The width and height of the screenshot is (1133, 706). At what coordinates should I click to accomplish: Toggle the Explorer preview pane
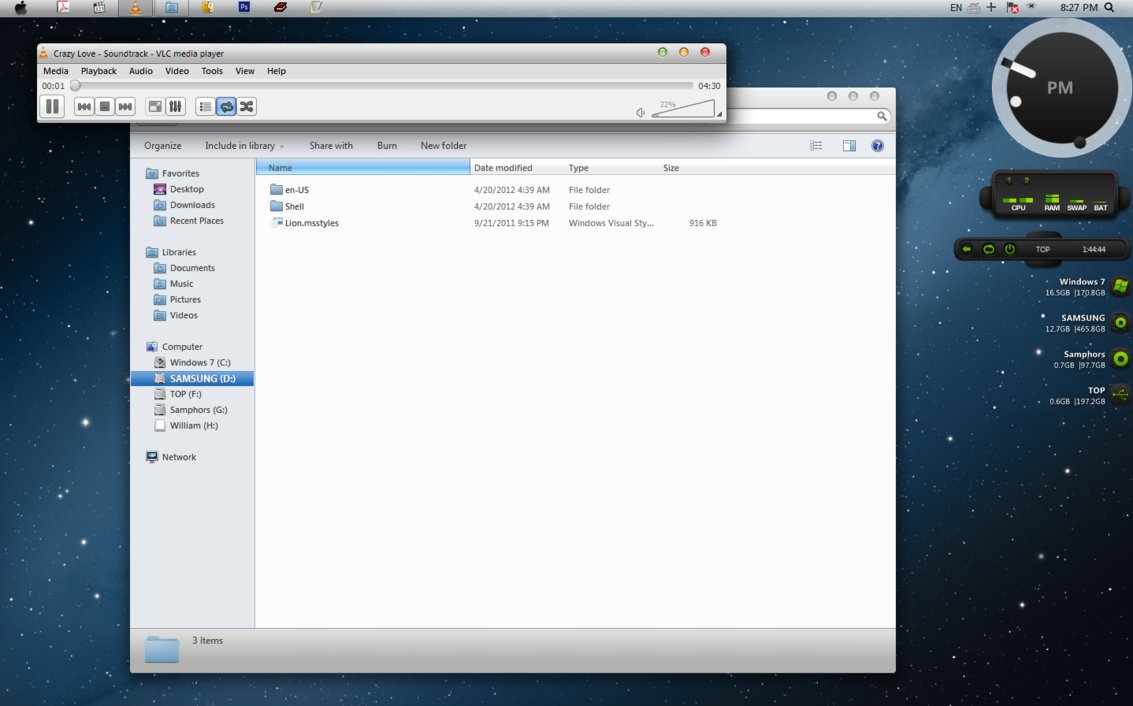click(849, 146)
